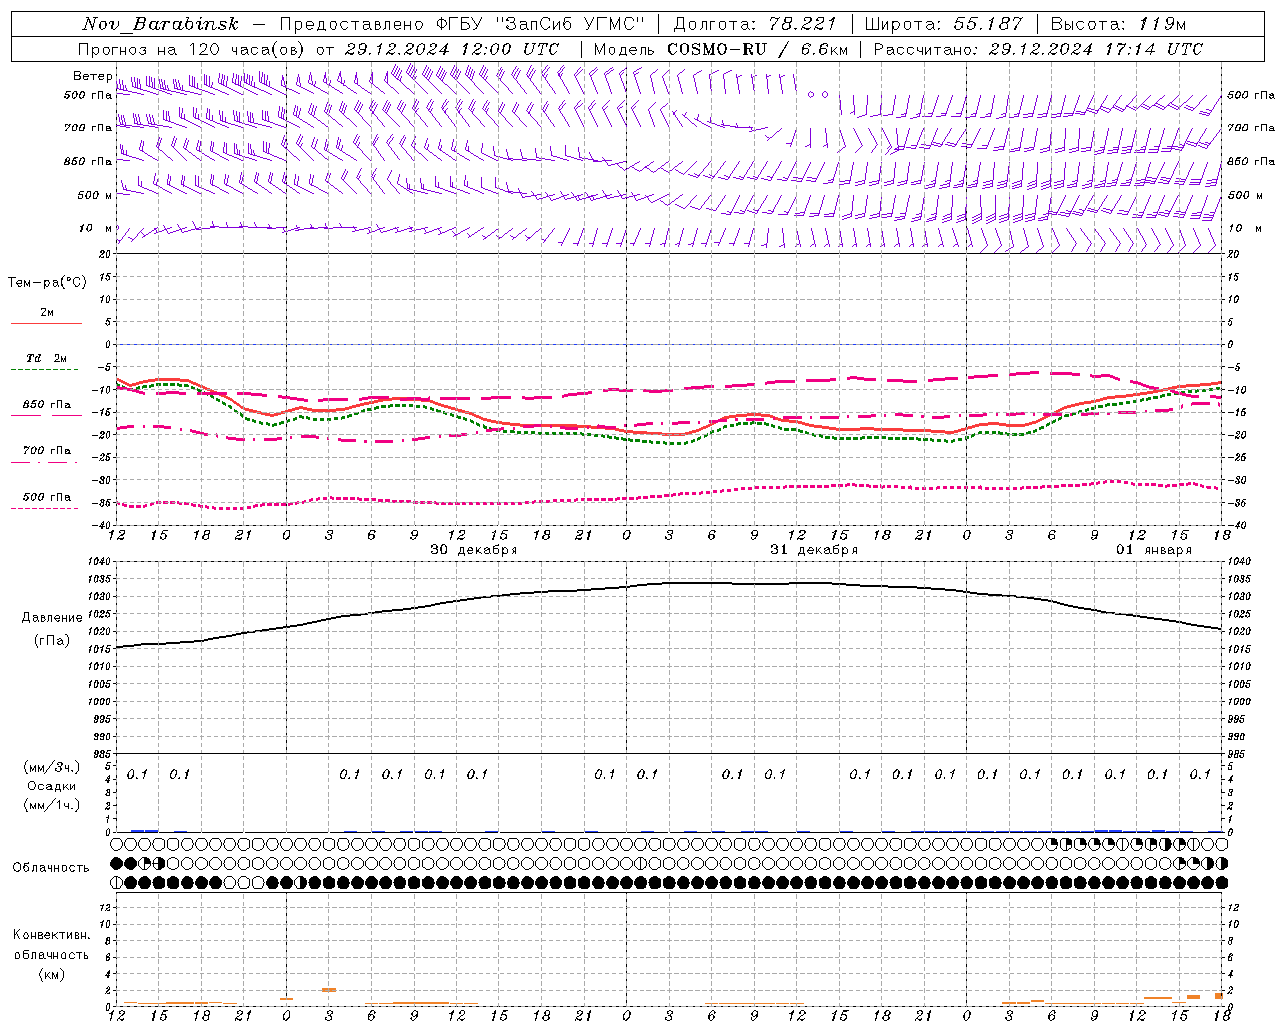Click the Ветер panel label
The height and width of the screenshot is (1024, 1280).
point(92,76)
